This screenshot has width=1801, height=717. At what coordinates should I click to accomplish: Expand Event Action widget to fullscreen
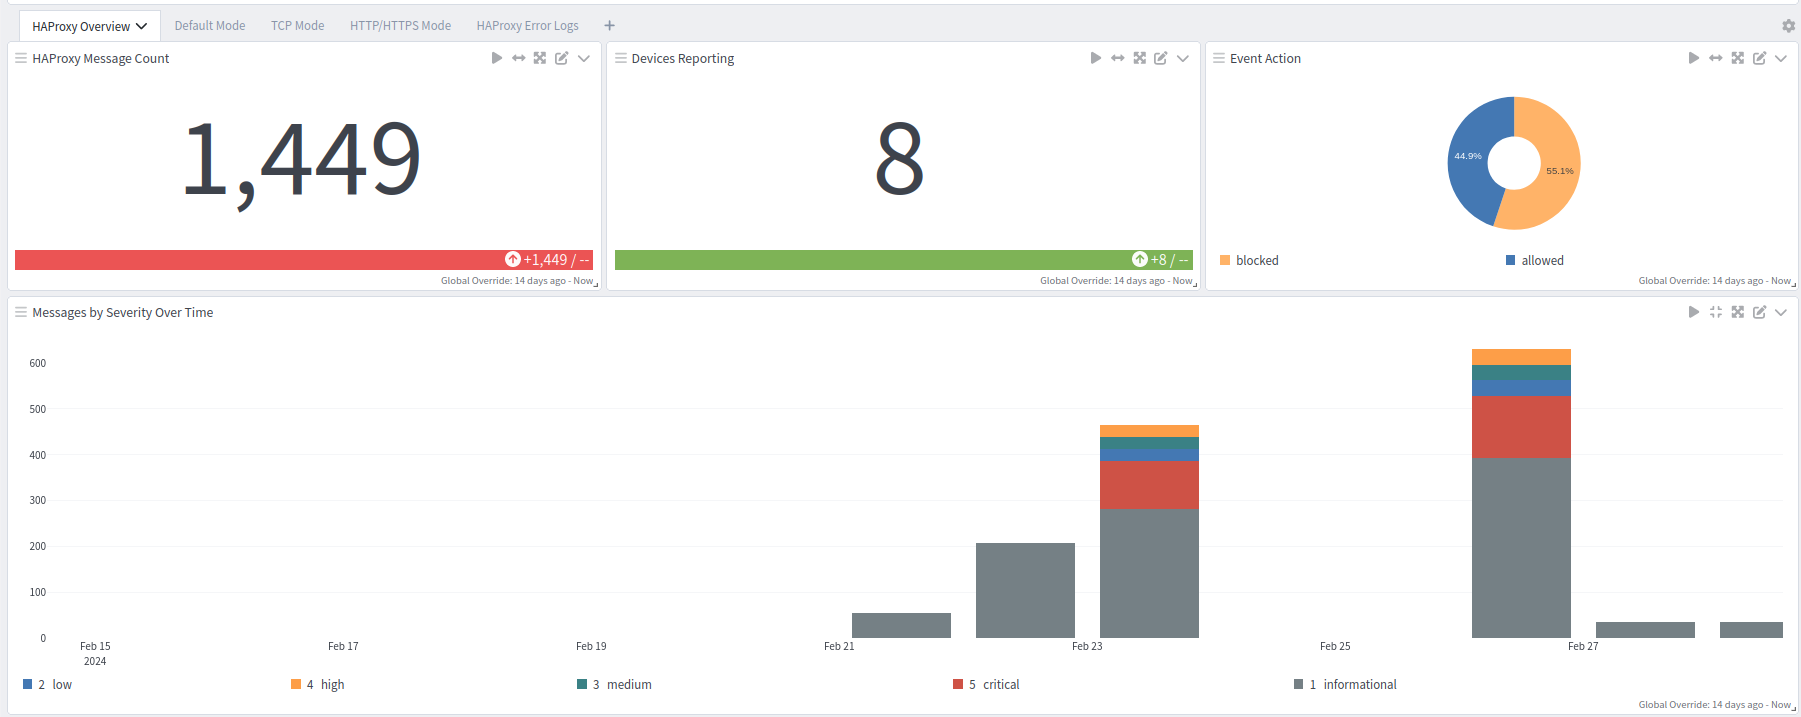pos(1737,58)
